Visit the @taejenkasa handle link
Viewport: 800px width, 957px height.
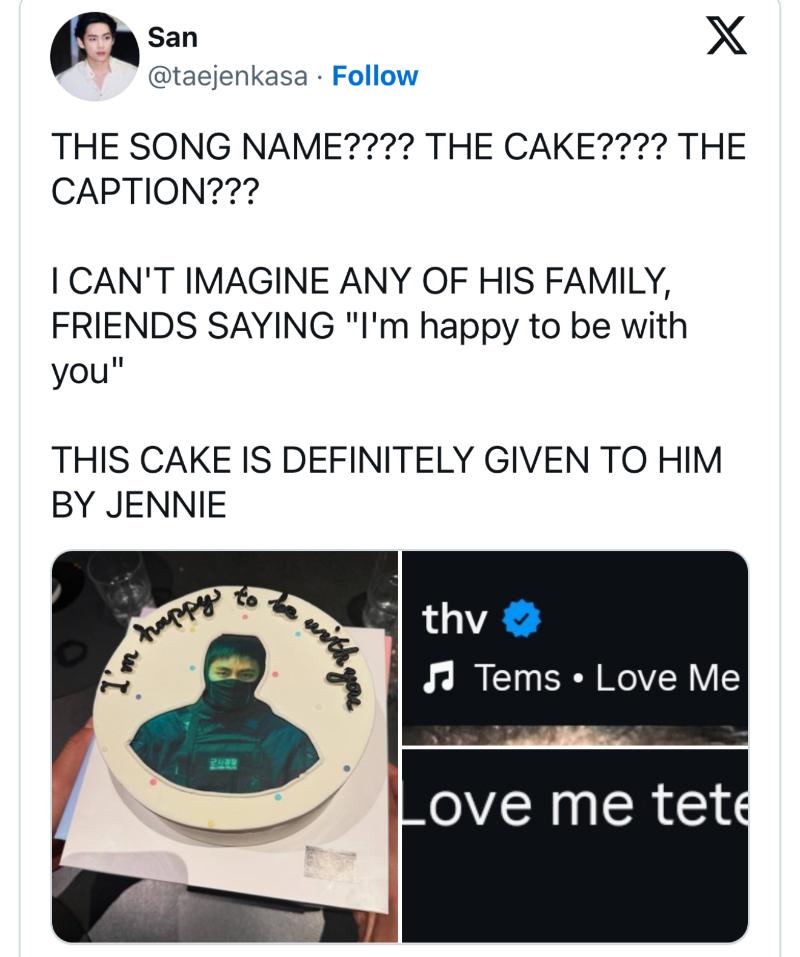[227, 76]
